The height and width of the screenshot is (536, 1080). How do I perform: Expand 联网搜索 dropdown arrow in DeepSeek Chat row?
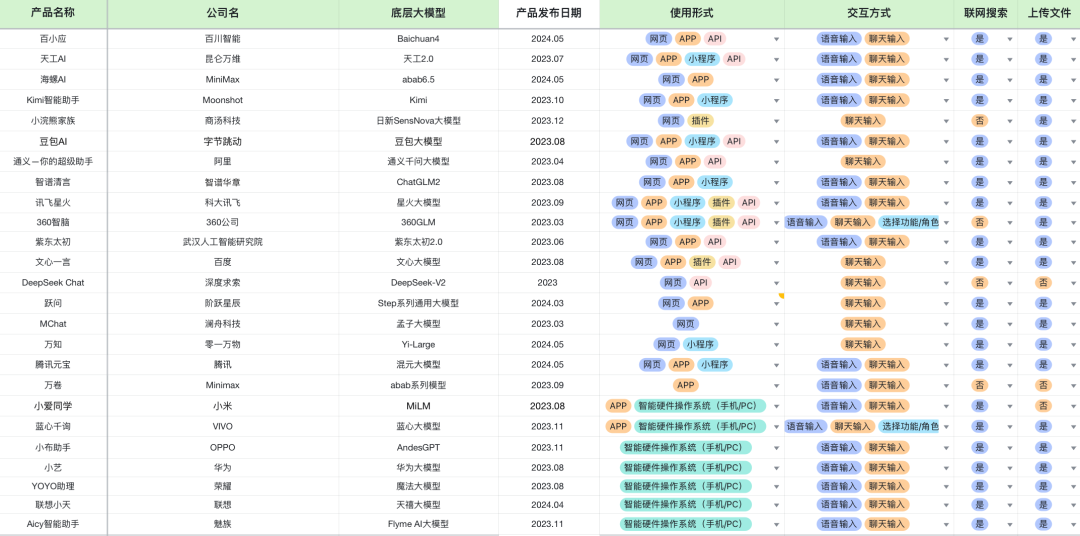click(x=1010, y=283)
